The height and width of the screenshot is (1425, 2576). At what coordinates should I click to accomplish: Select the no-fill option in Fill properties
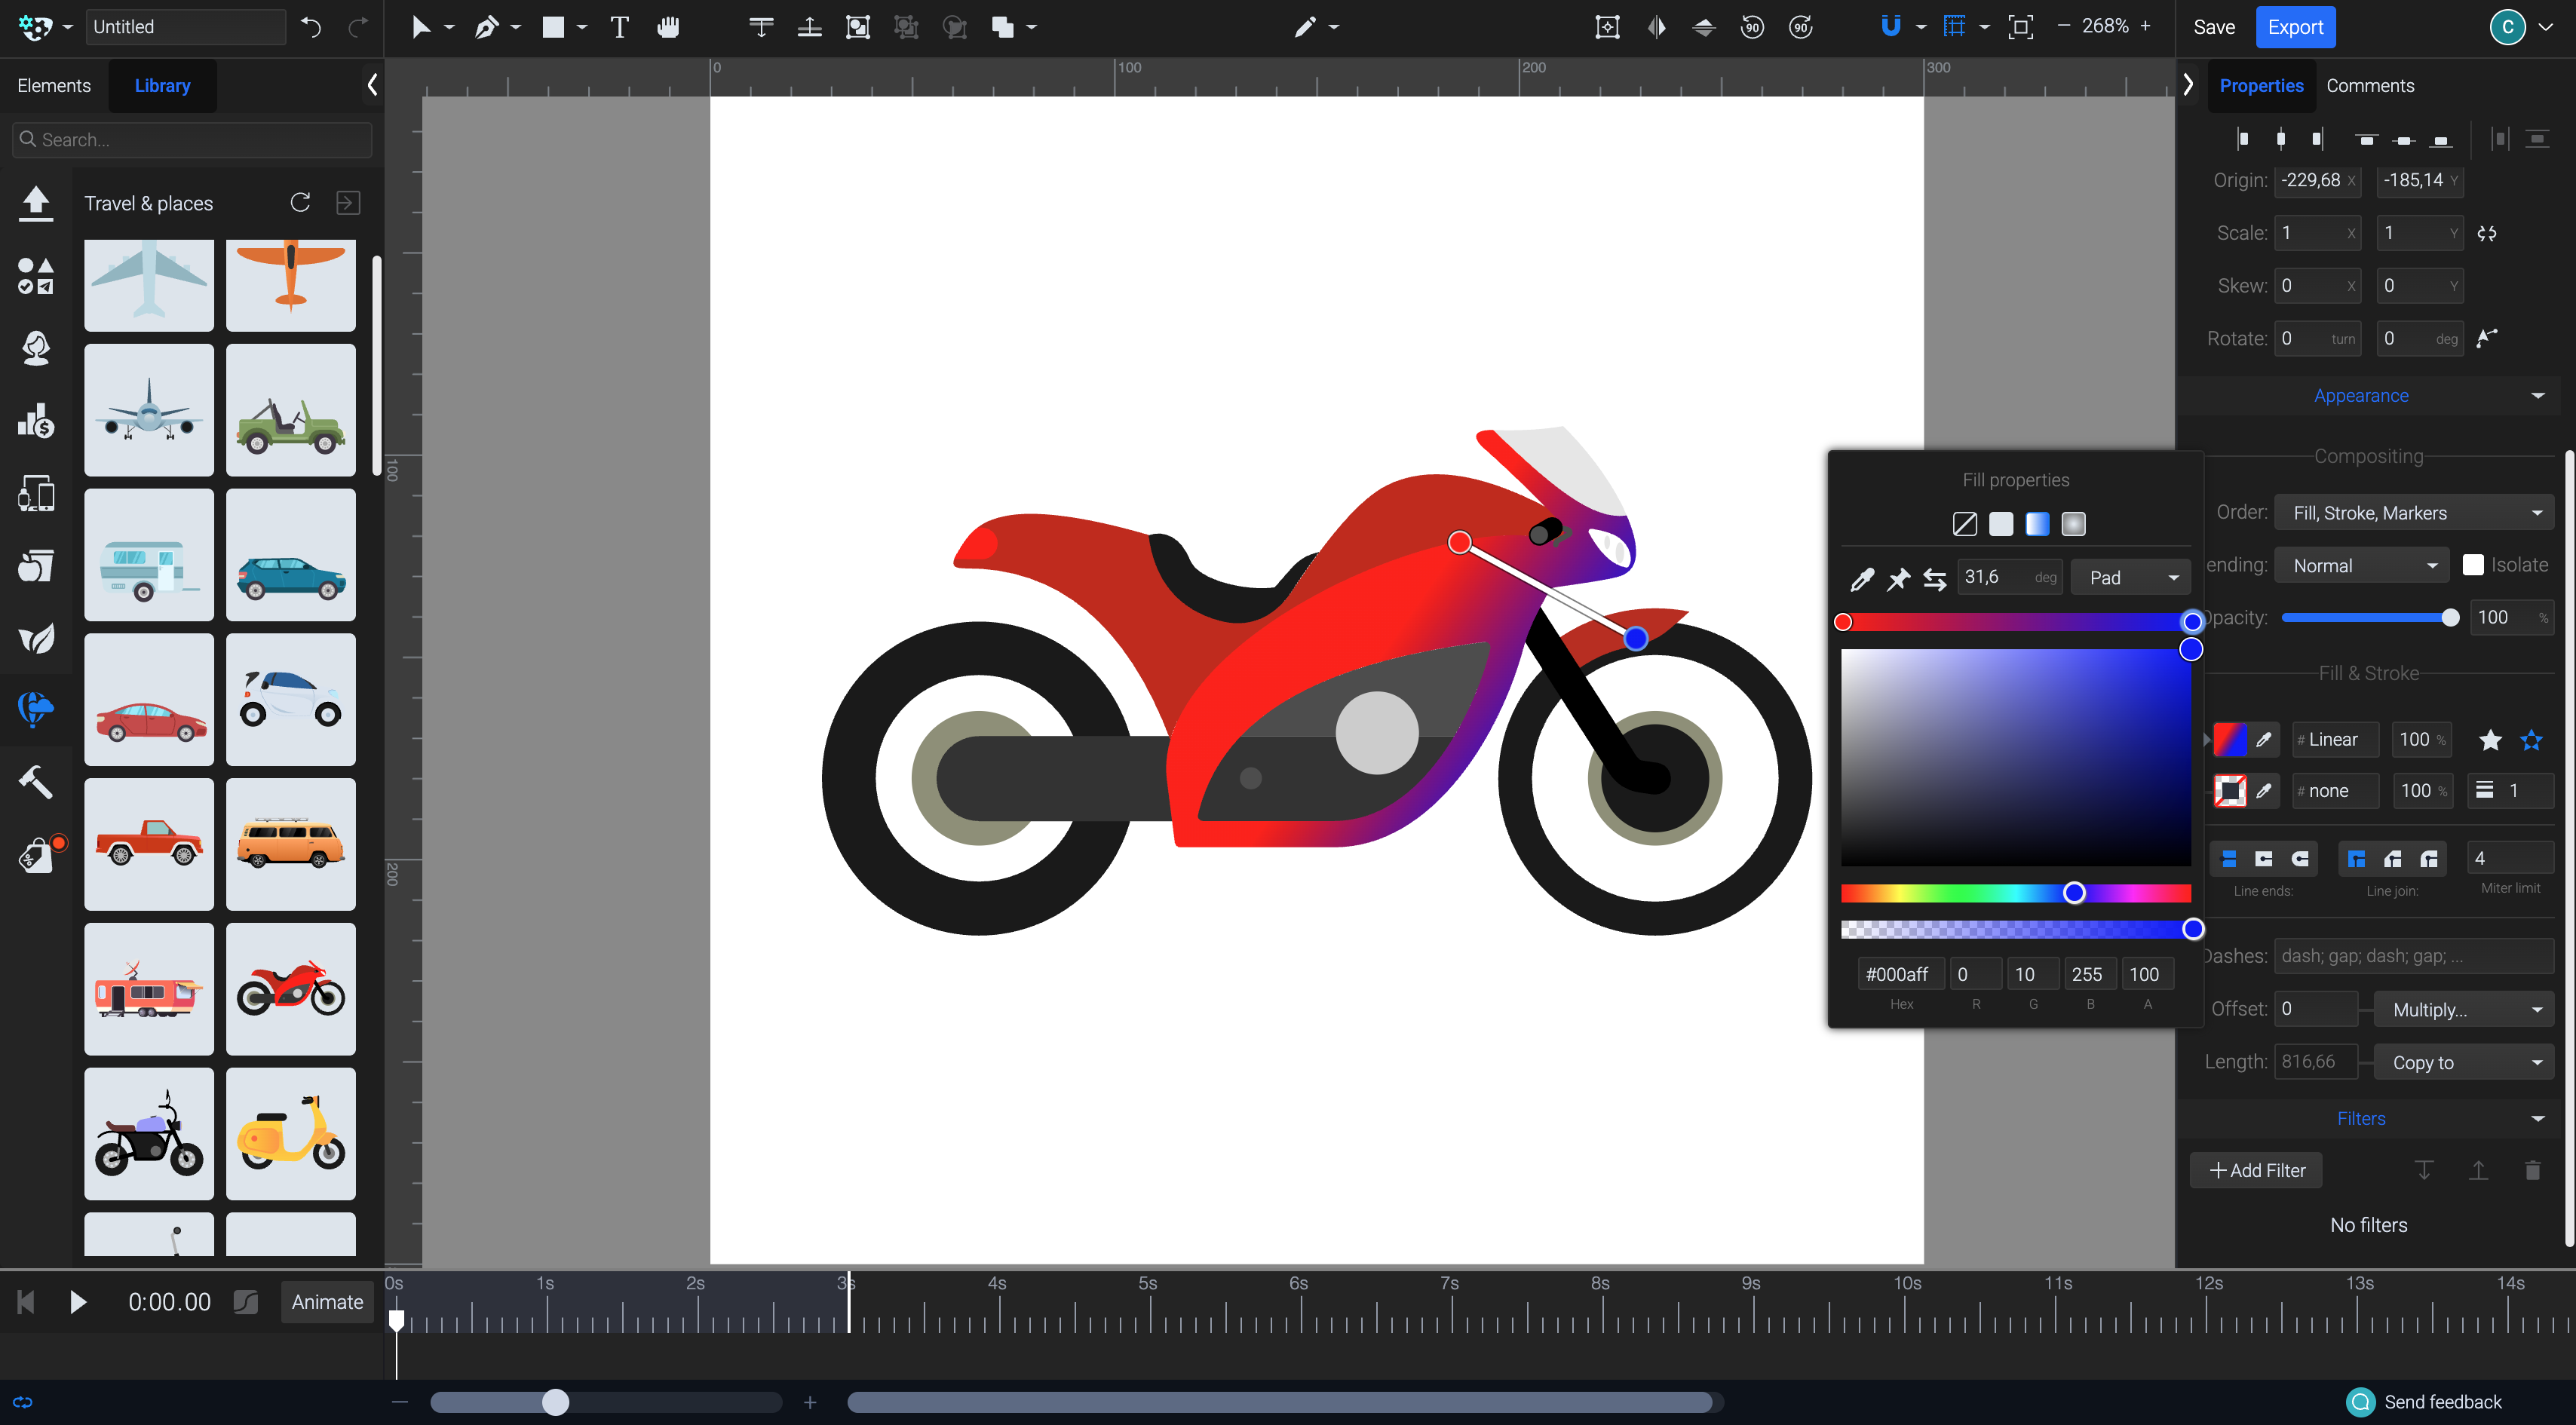(x=1964, y=524)
